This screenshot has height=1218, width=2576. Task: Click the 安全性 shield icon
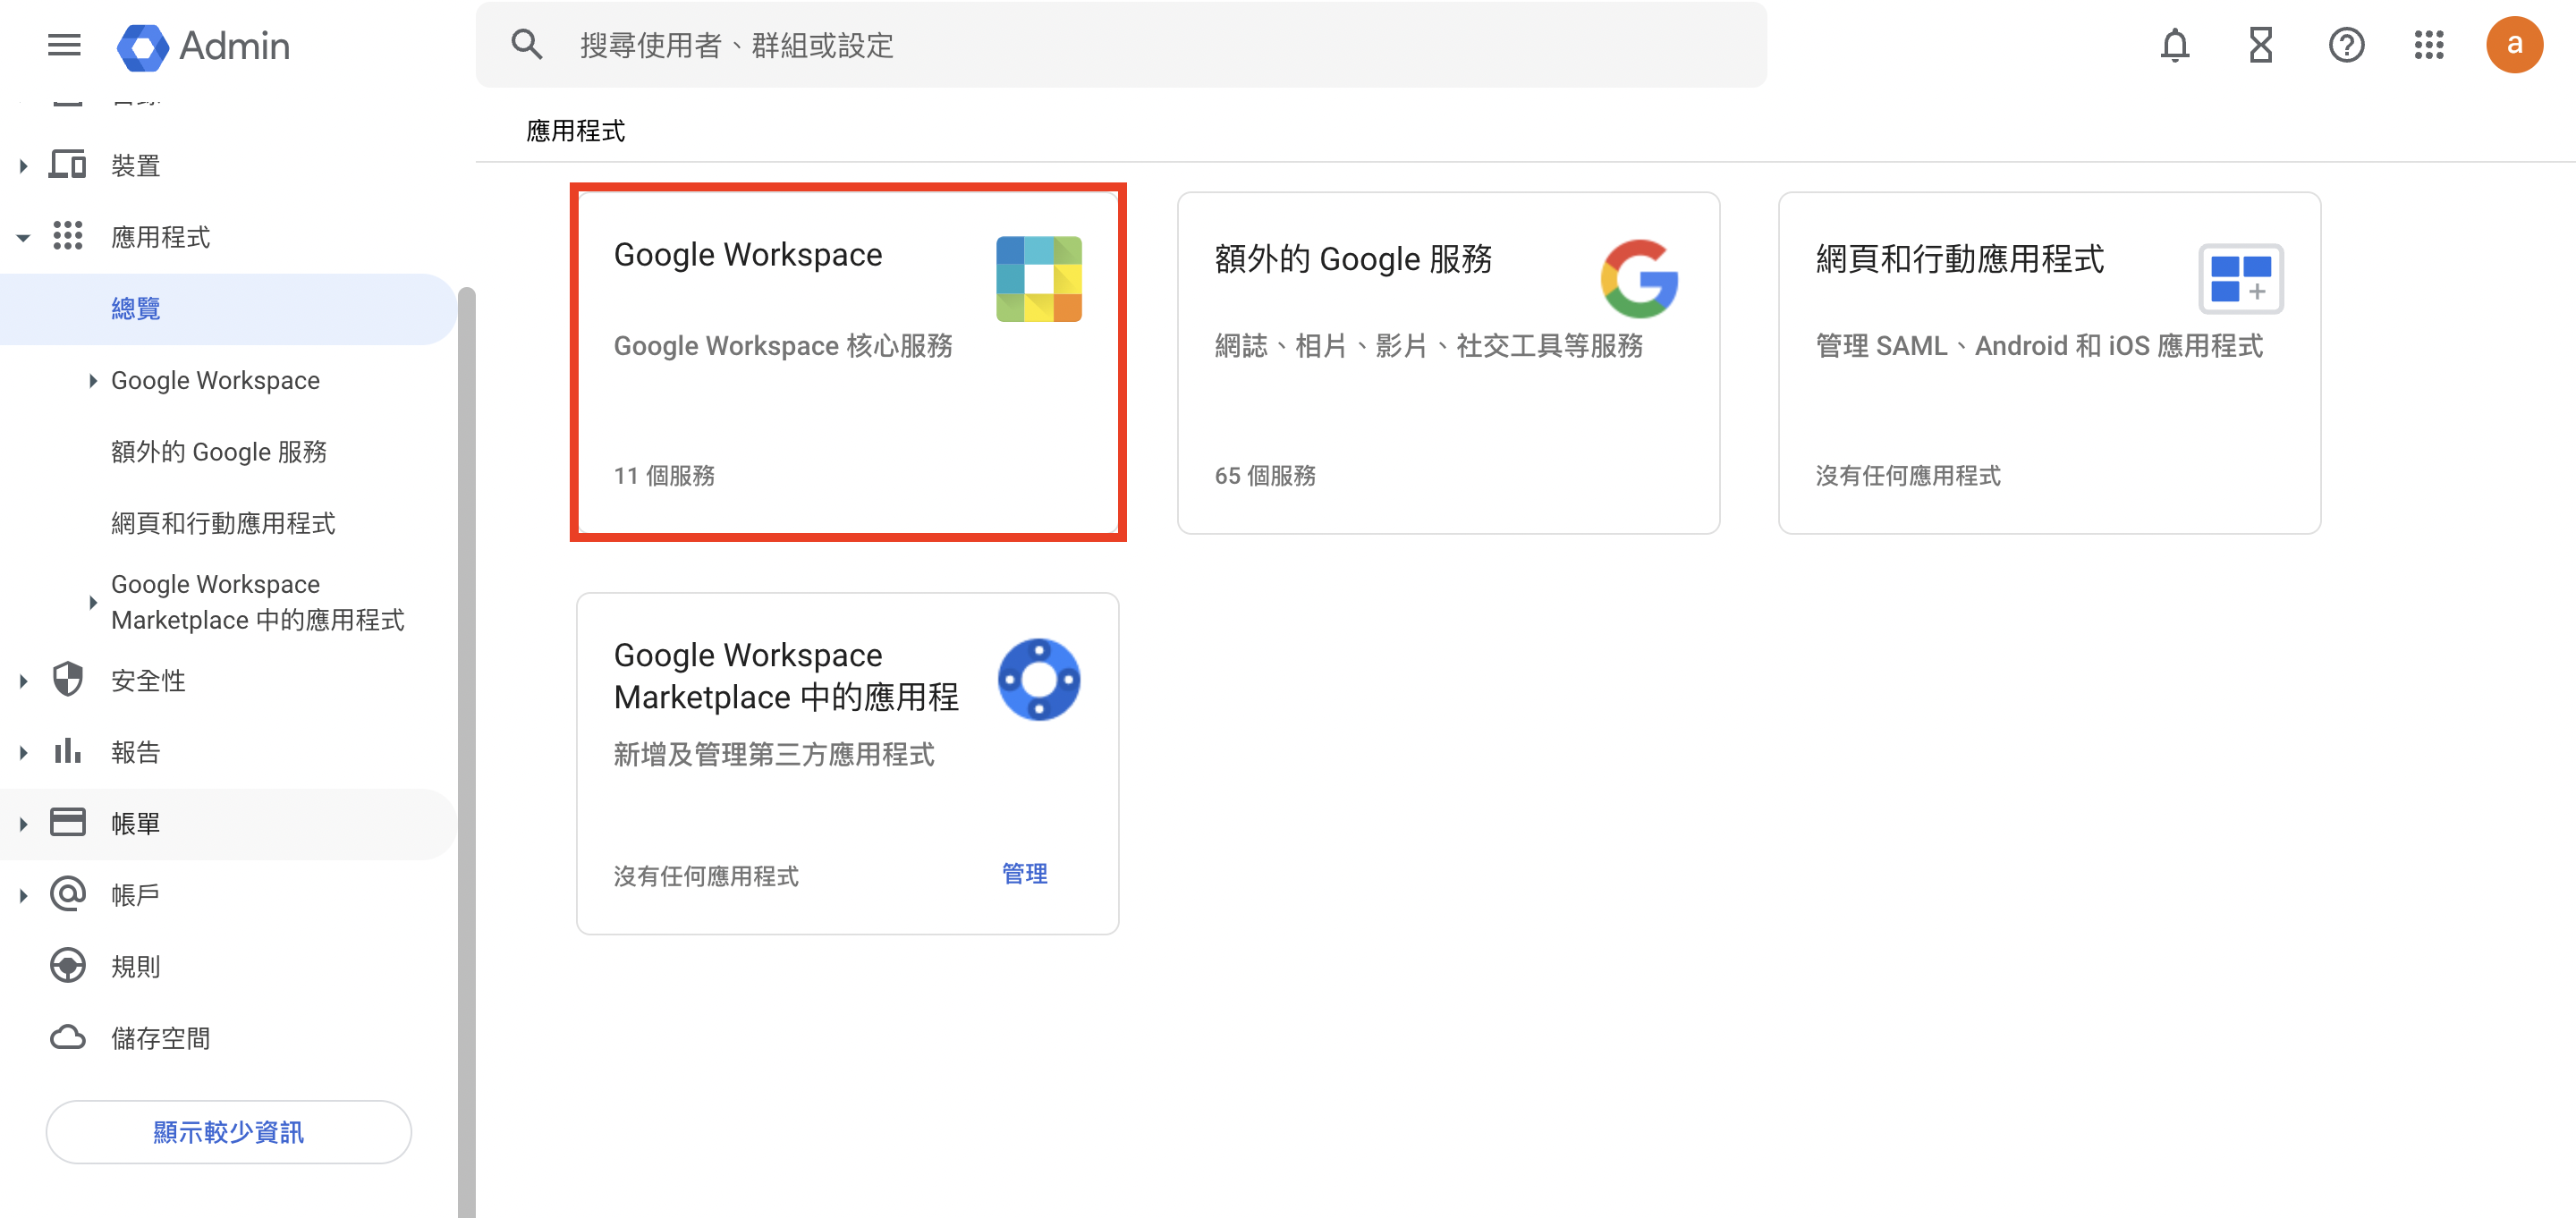[x=68, y=680]
